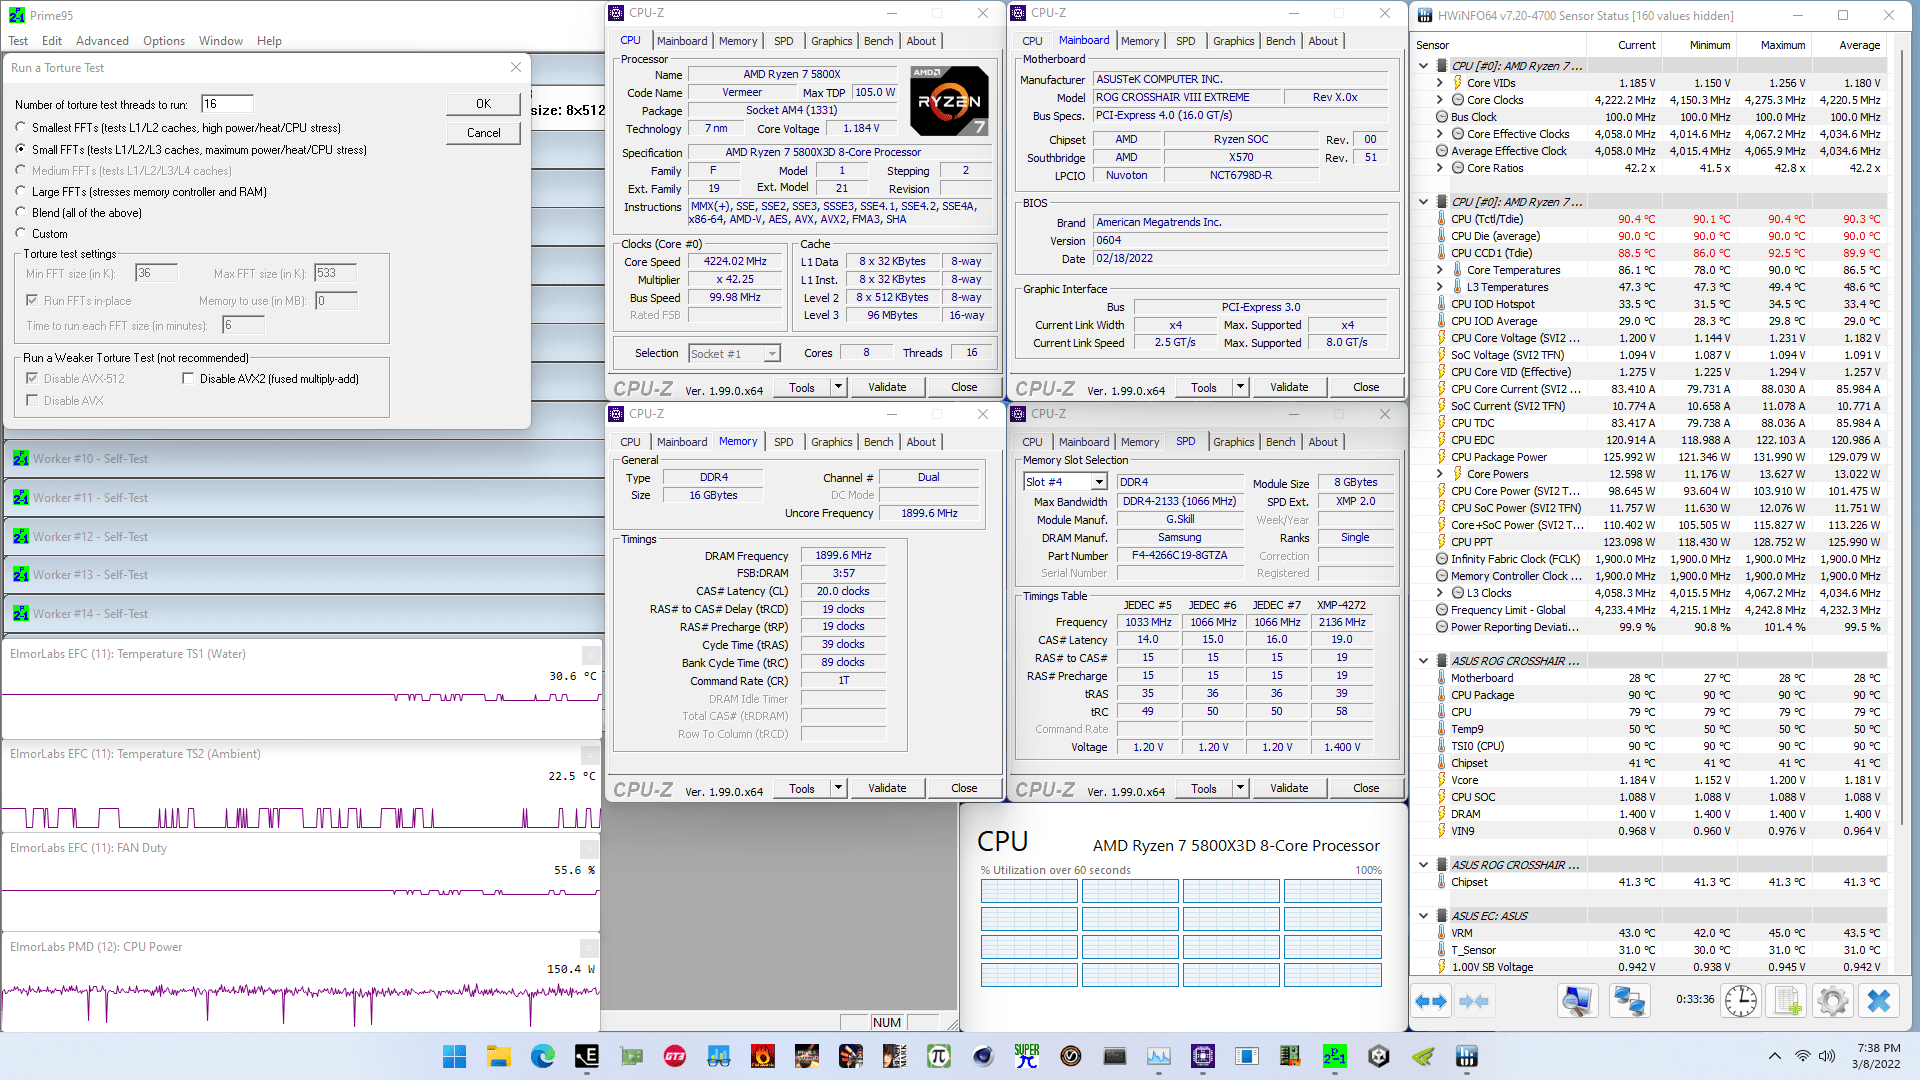Show hidden system tray icons chevron
1920x1080 pixels.
1774,1056
